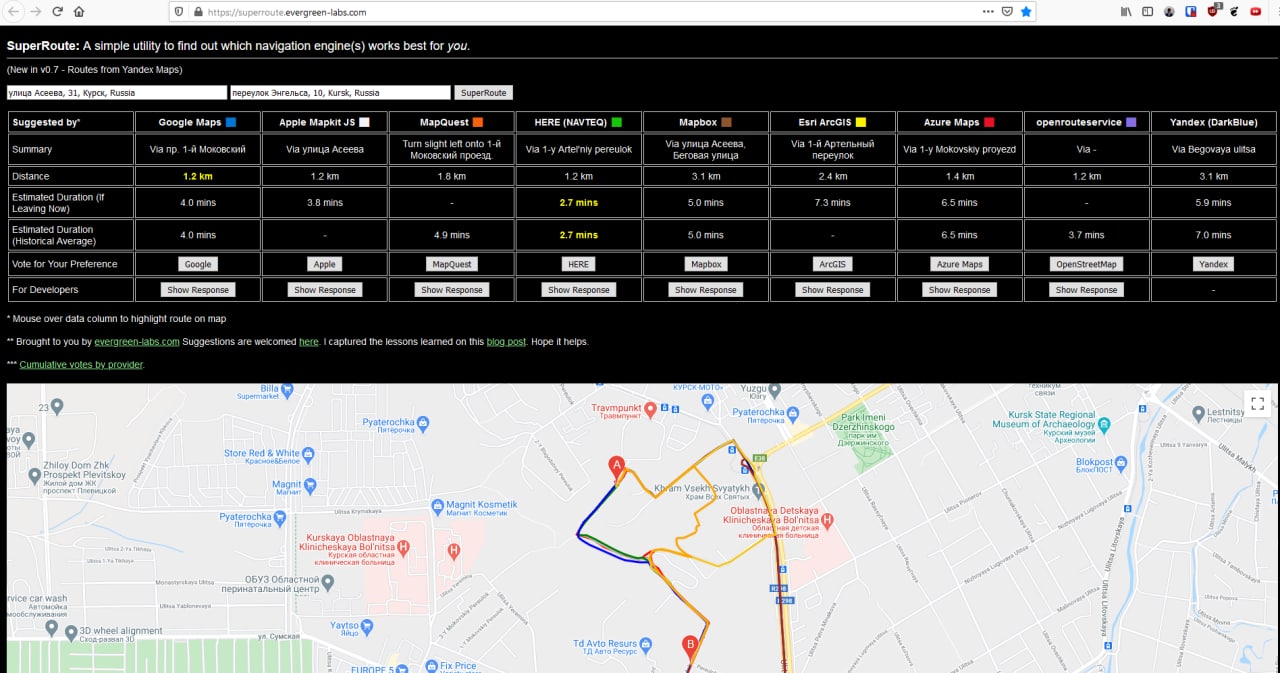Toggle the sidebar view icon

click(x=1147, y=12)
